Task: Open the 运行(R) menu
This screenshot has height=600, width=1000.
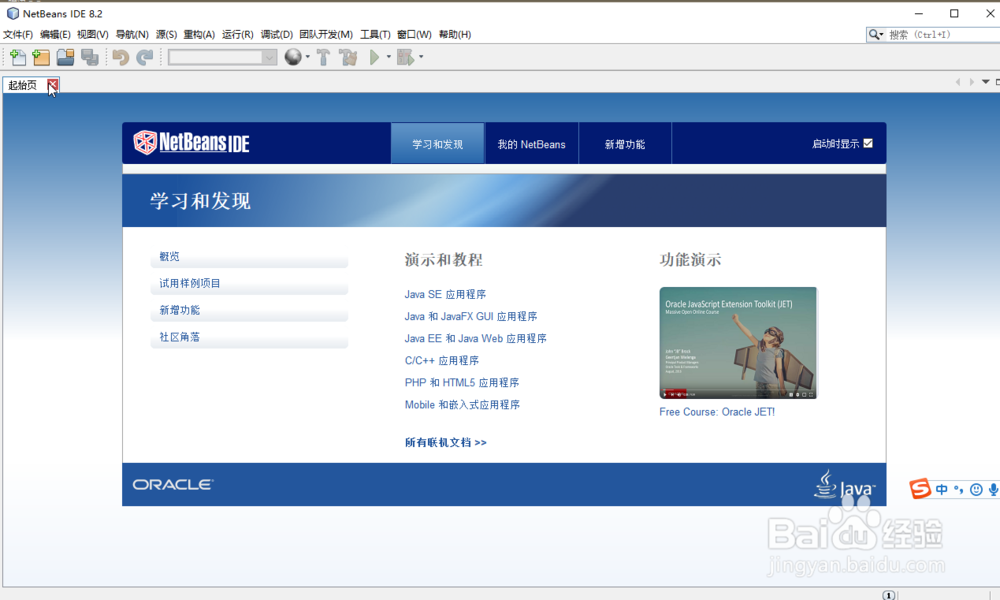Action: (x=237, y=34)
